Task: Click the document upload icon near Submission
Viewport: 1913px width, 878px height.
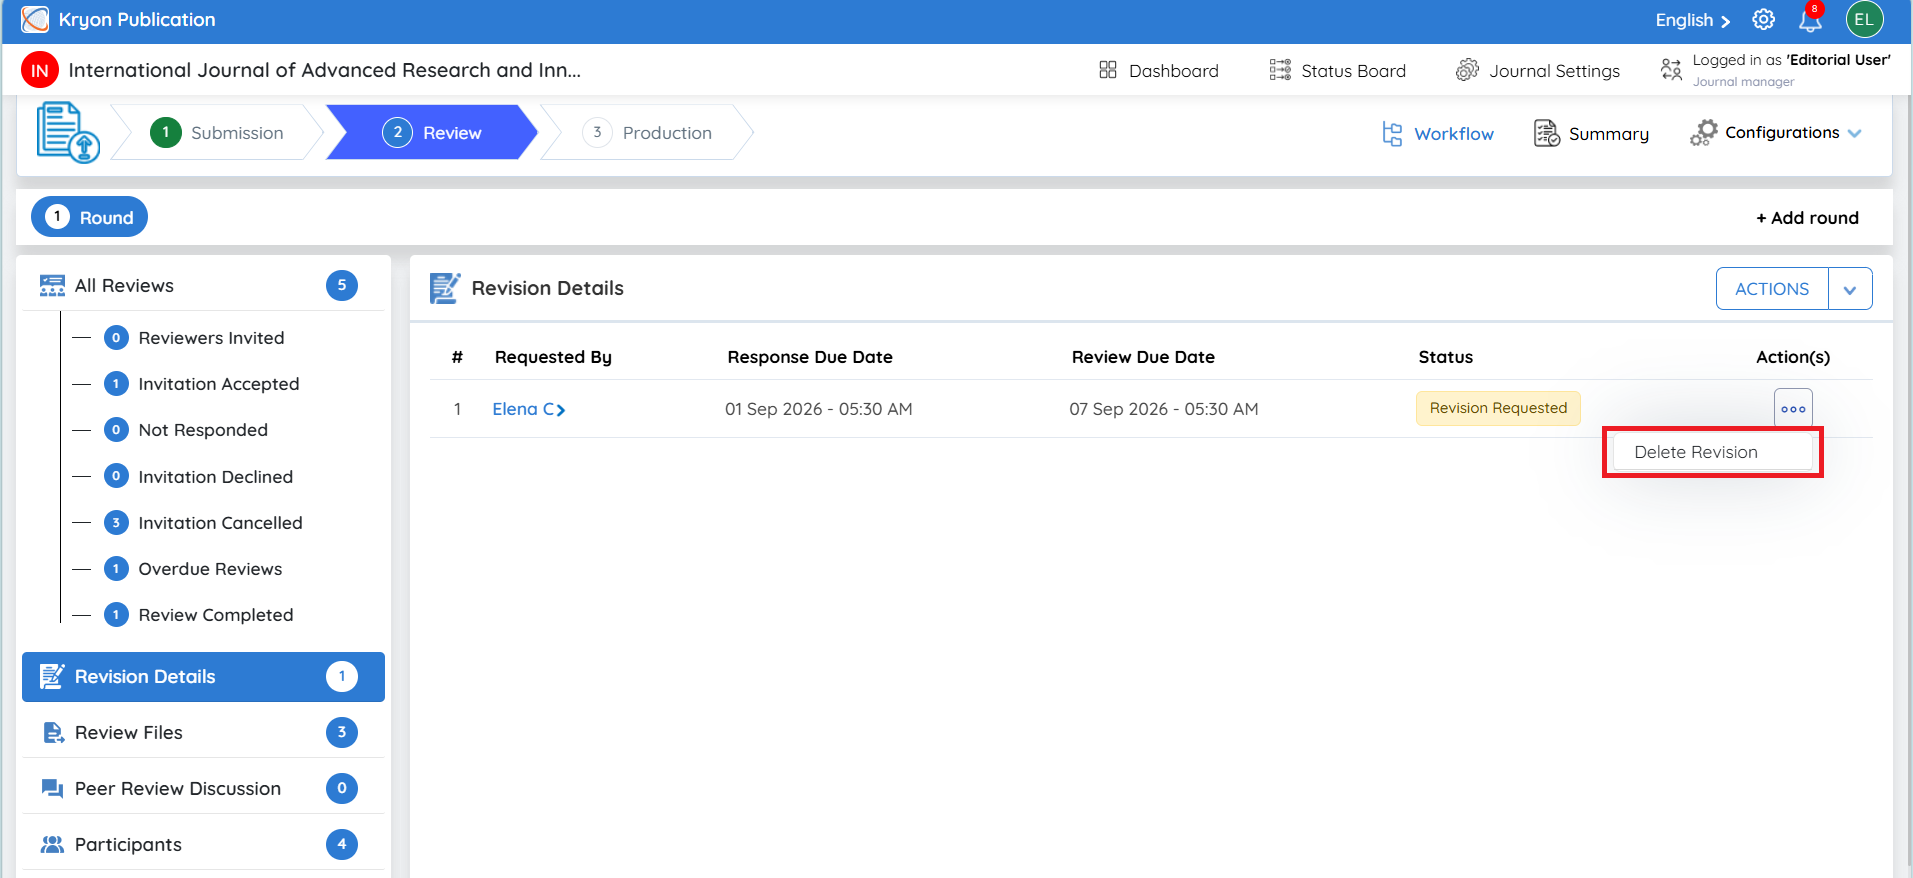Action: tap(68, 132)
